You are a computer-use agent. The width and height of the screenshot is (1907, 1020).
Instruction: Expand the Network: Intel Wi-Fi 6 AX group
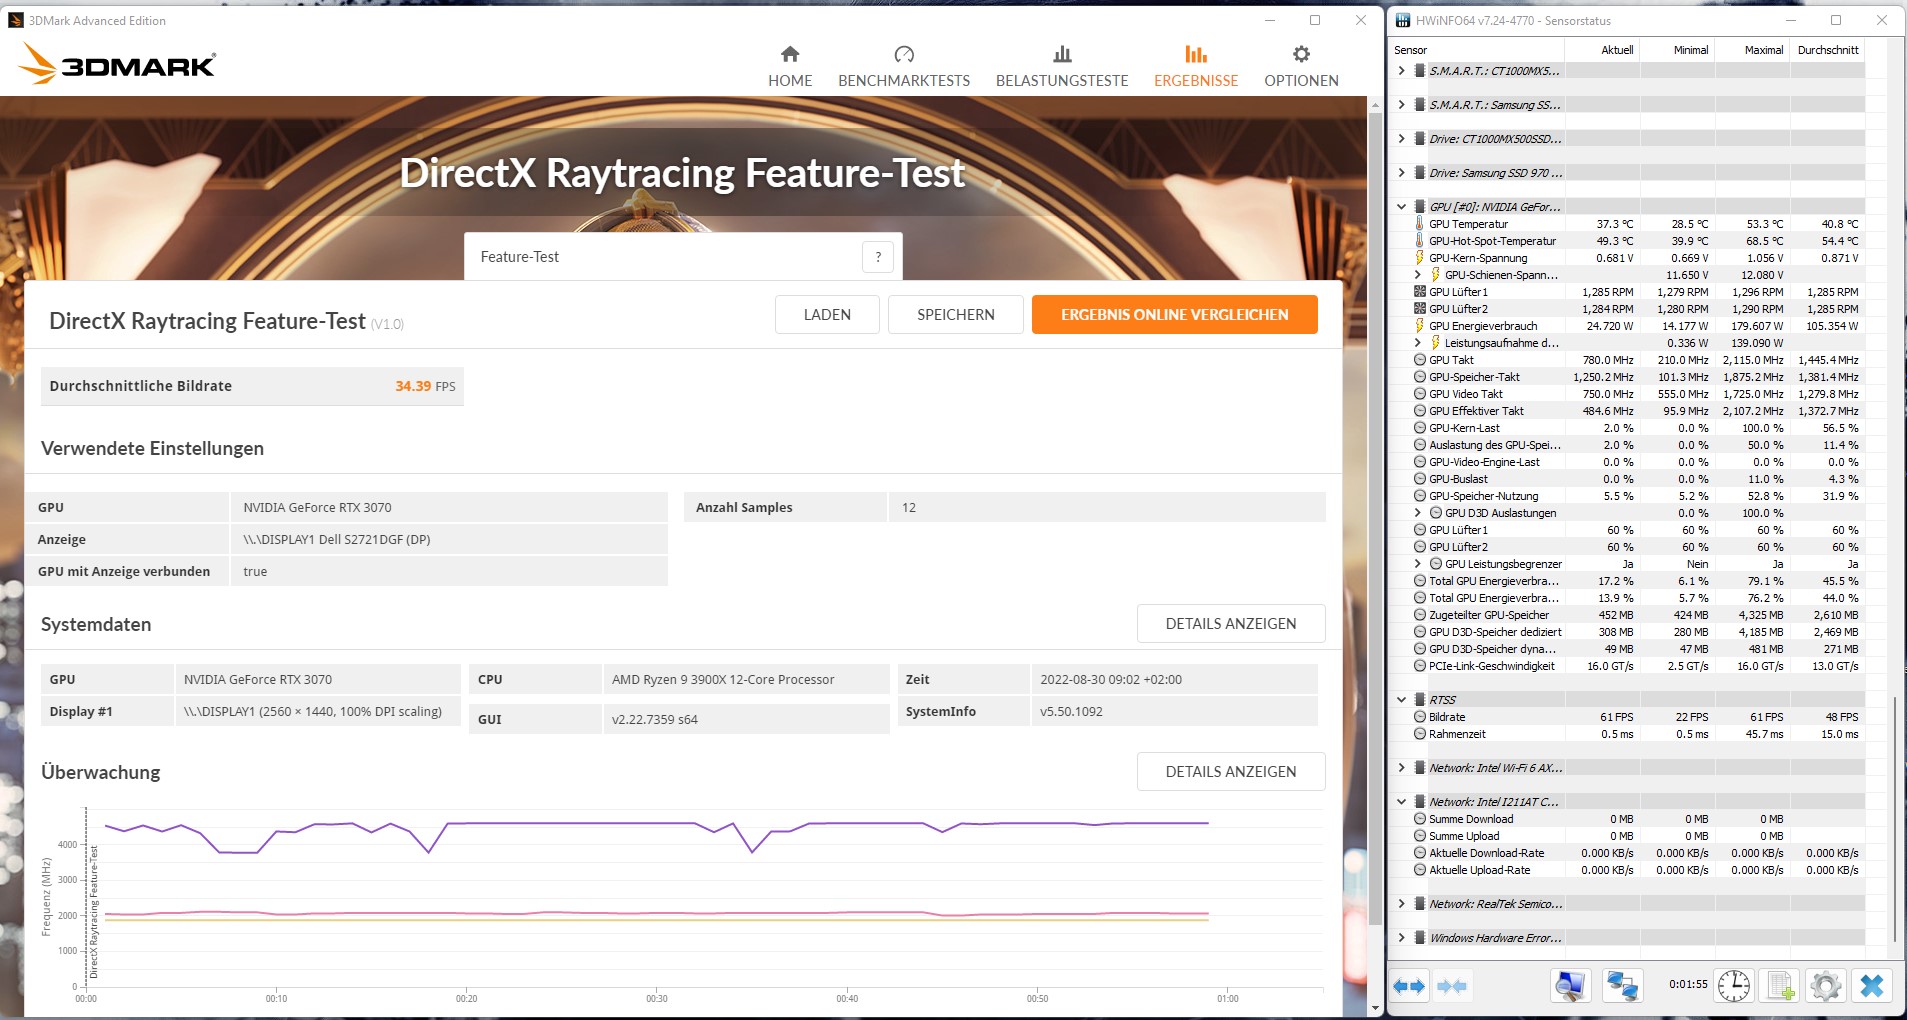[1401, 768]
